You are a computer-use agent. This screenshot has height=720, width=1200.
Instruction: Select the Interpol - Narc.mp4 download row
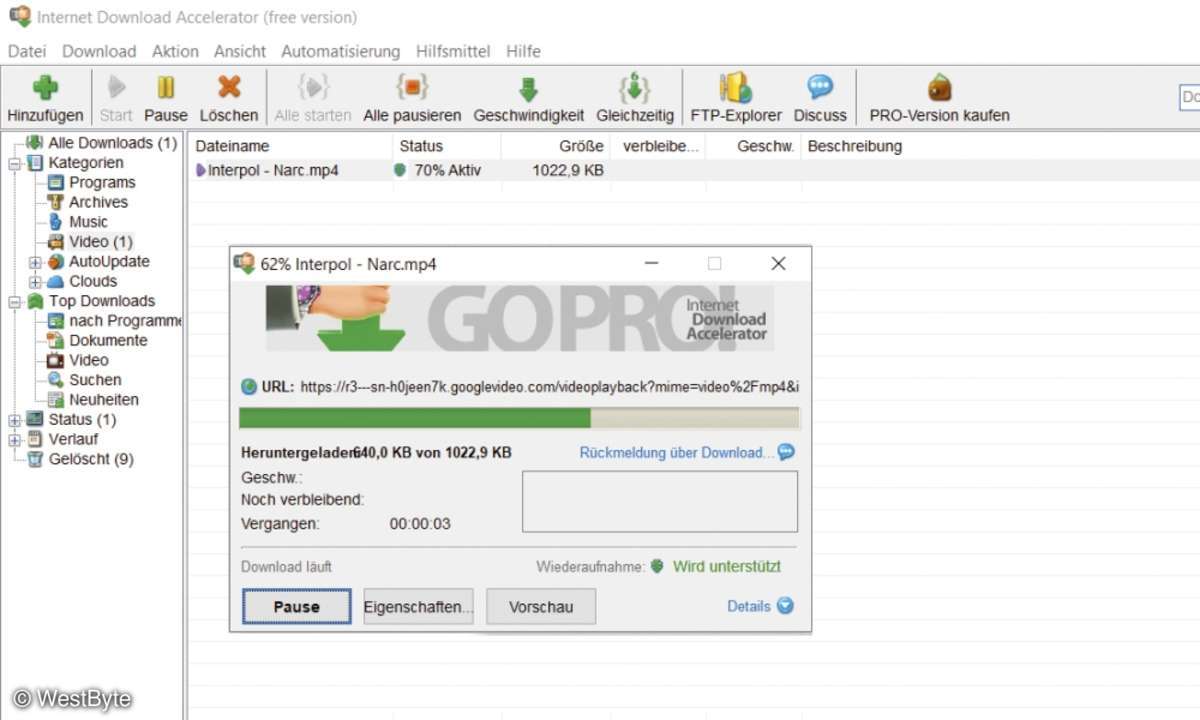[694, 171]
